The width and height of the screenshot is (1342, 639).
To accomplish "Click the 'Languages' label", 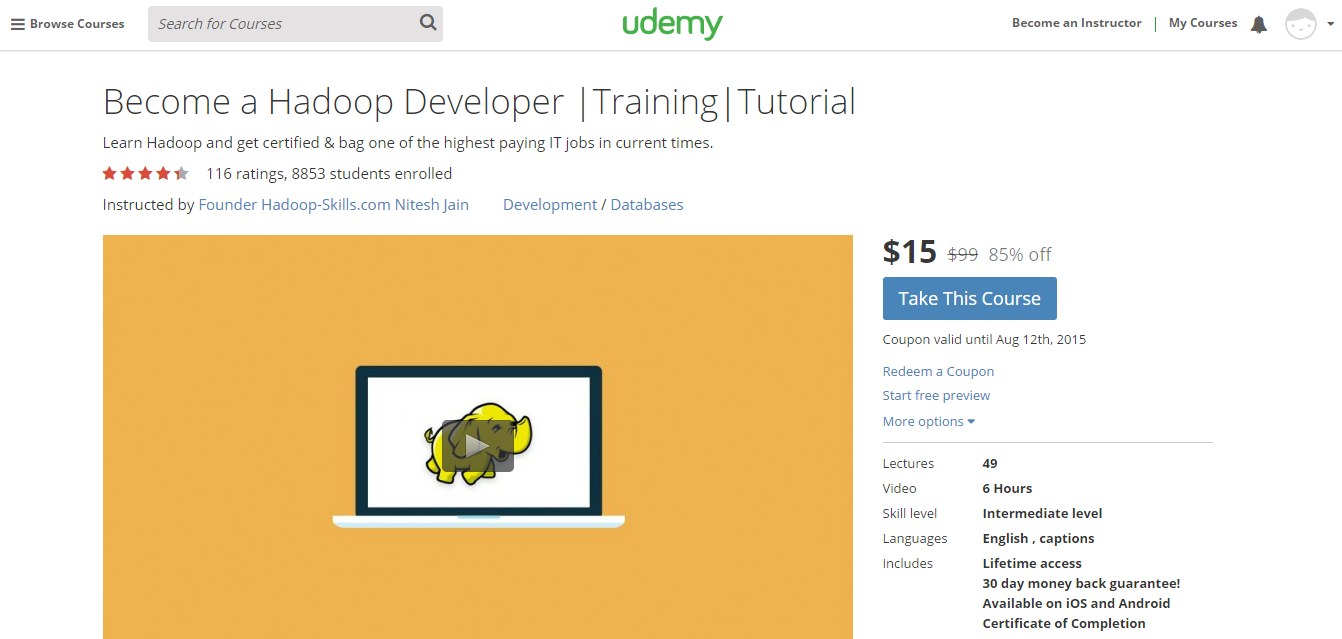I will [x=915, y=538].
